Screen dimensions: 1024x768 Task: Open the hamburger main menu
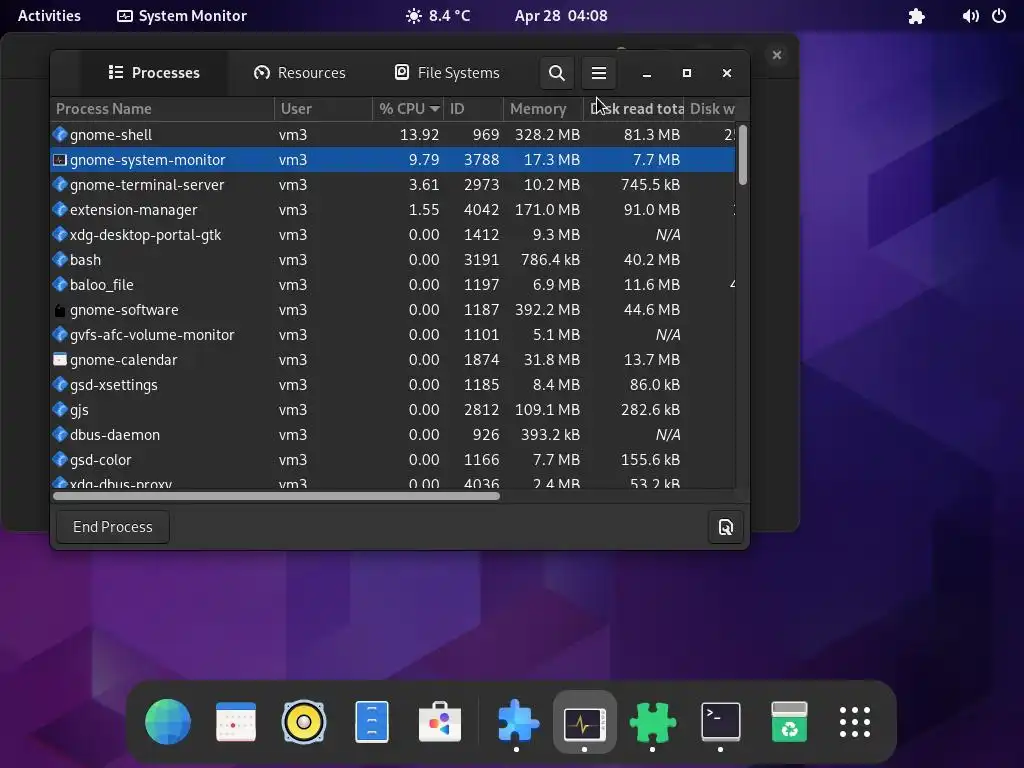(x=599, y=72)
